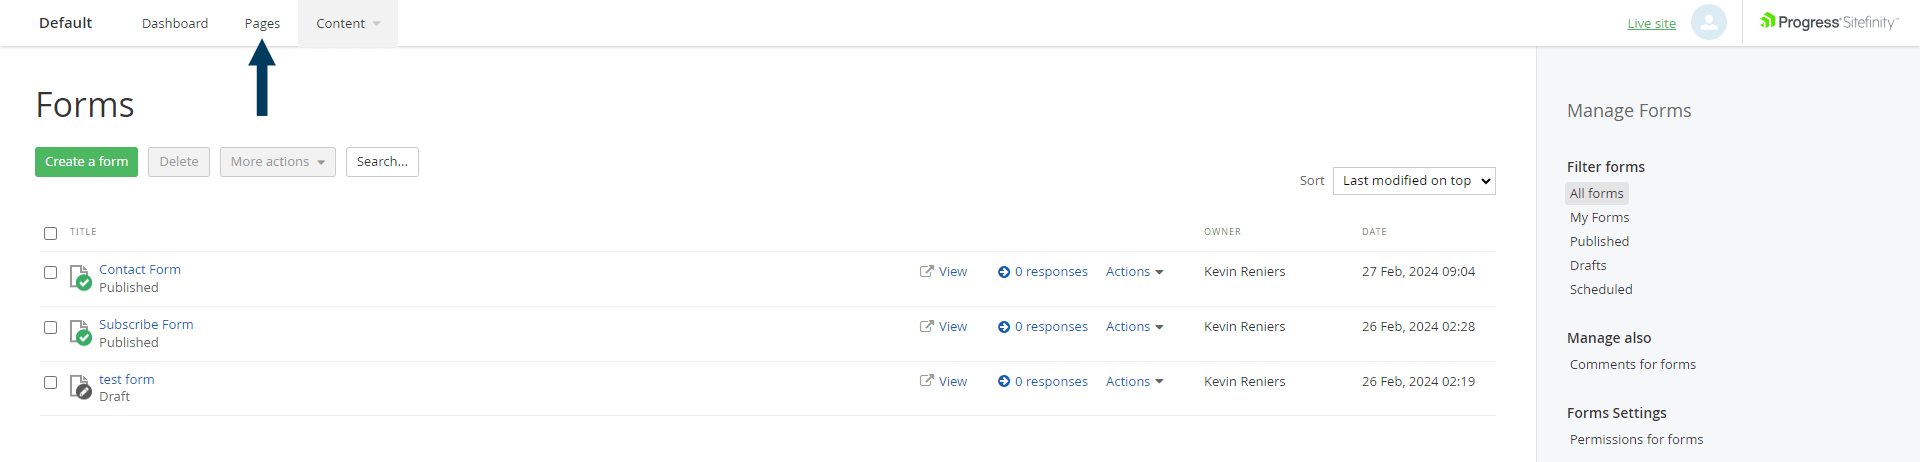Open responses arrow icon for Contact Form

(1004, 272)
